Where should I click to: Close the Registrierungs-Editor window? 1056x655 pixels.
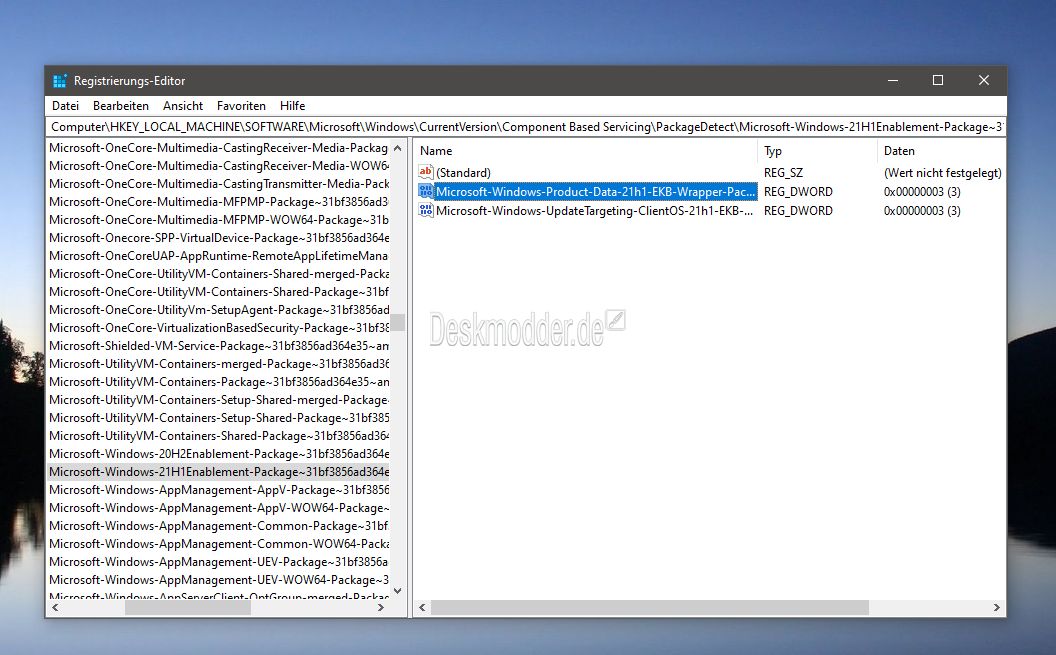(984, 81)
